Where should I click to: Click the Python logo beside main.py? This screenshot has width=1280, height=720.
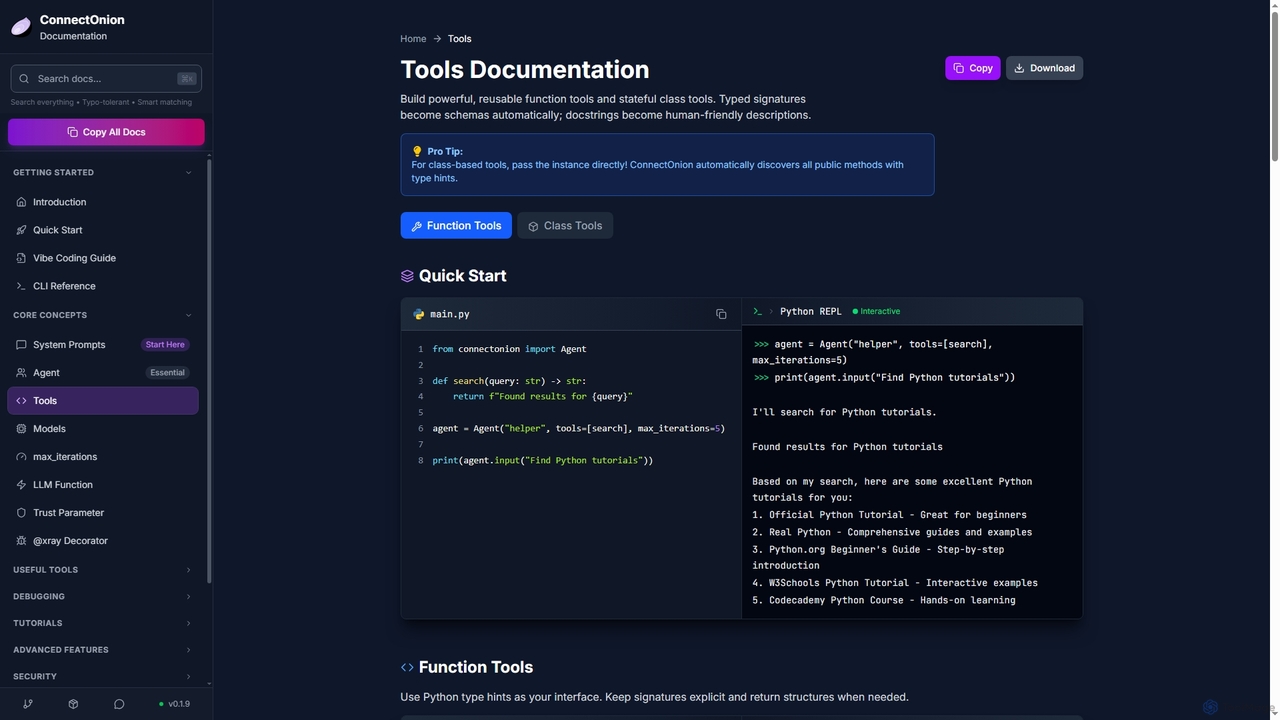coord(419,314)
